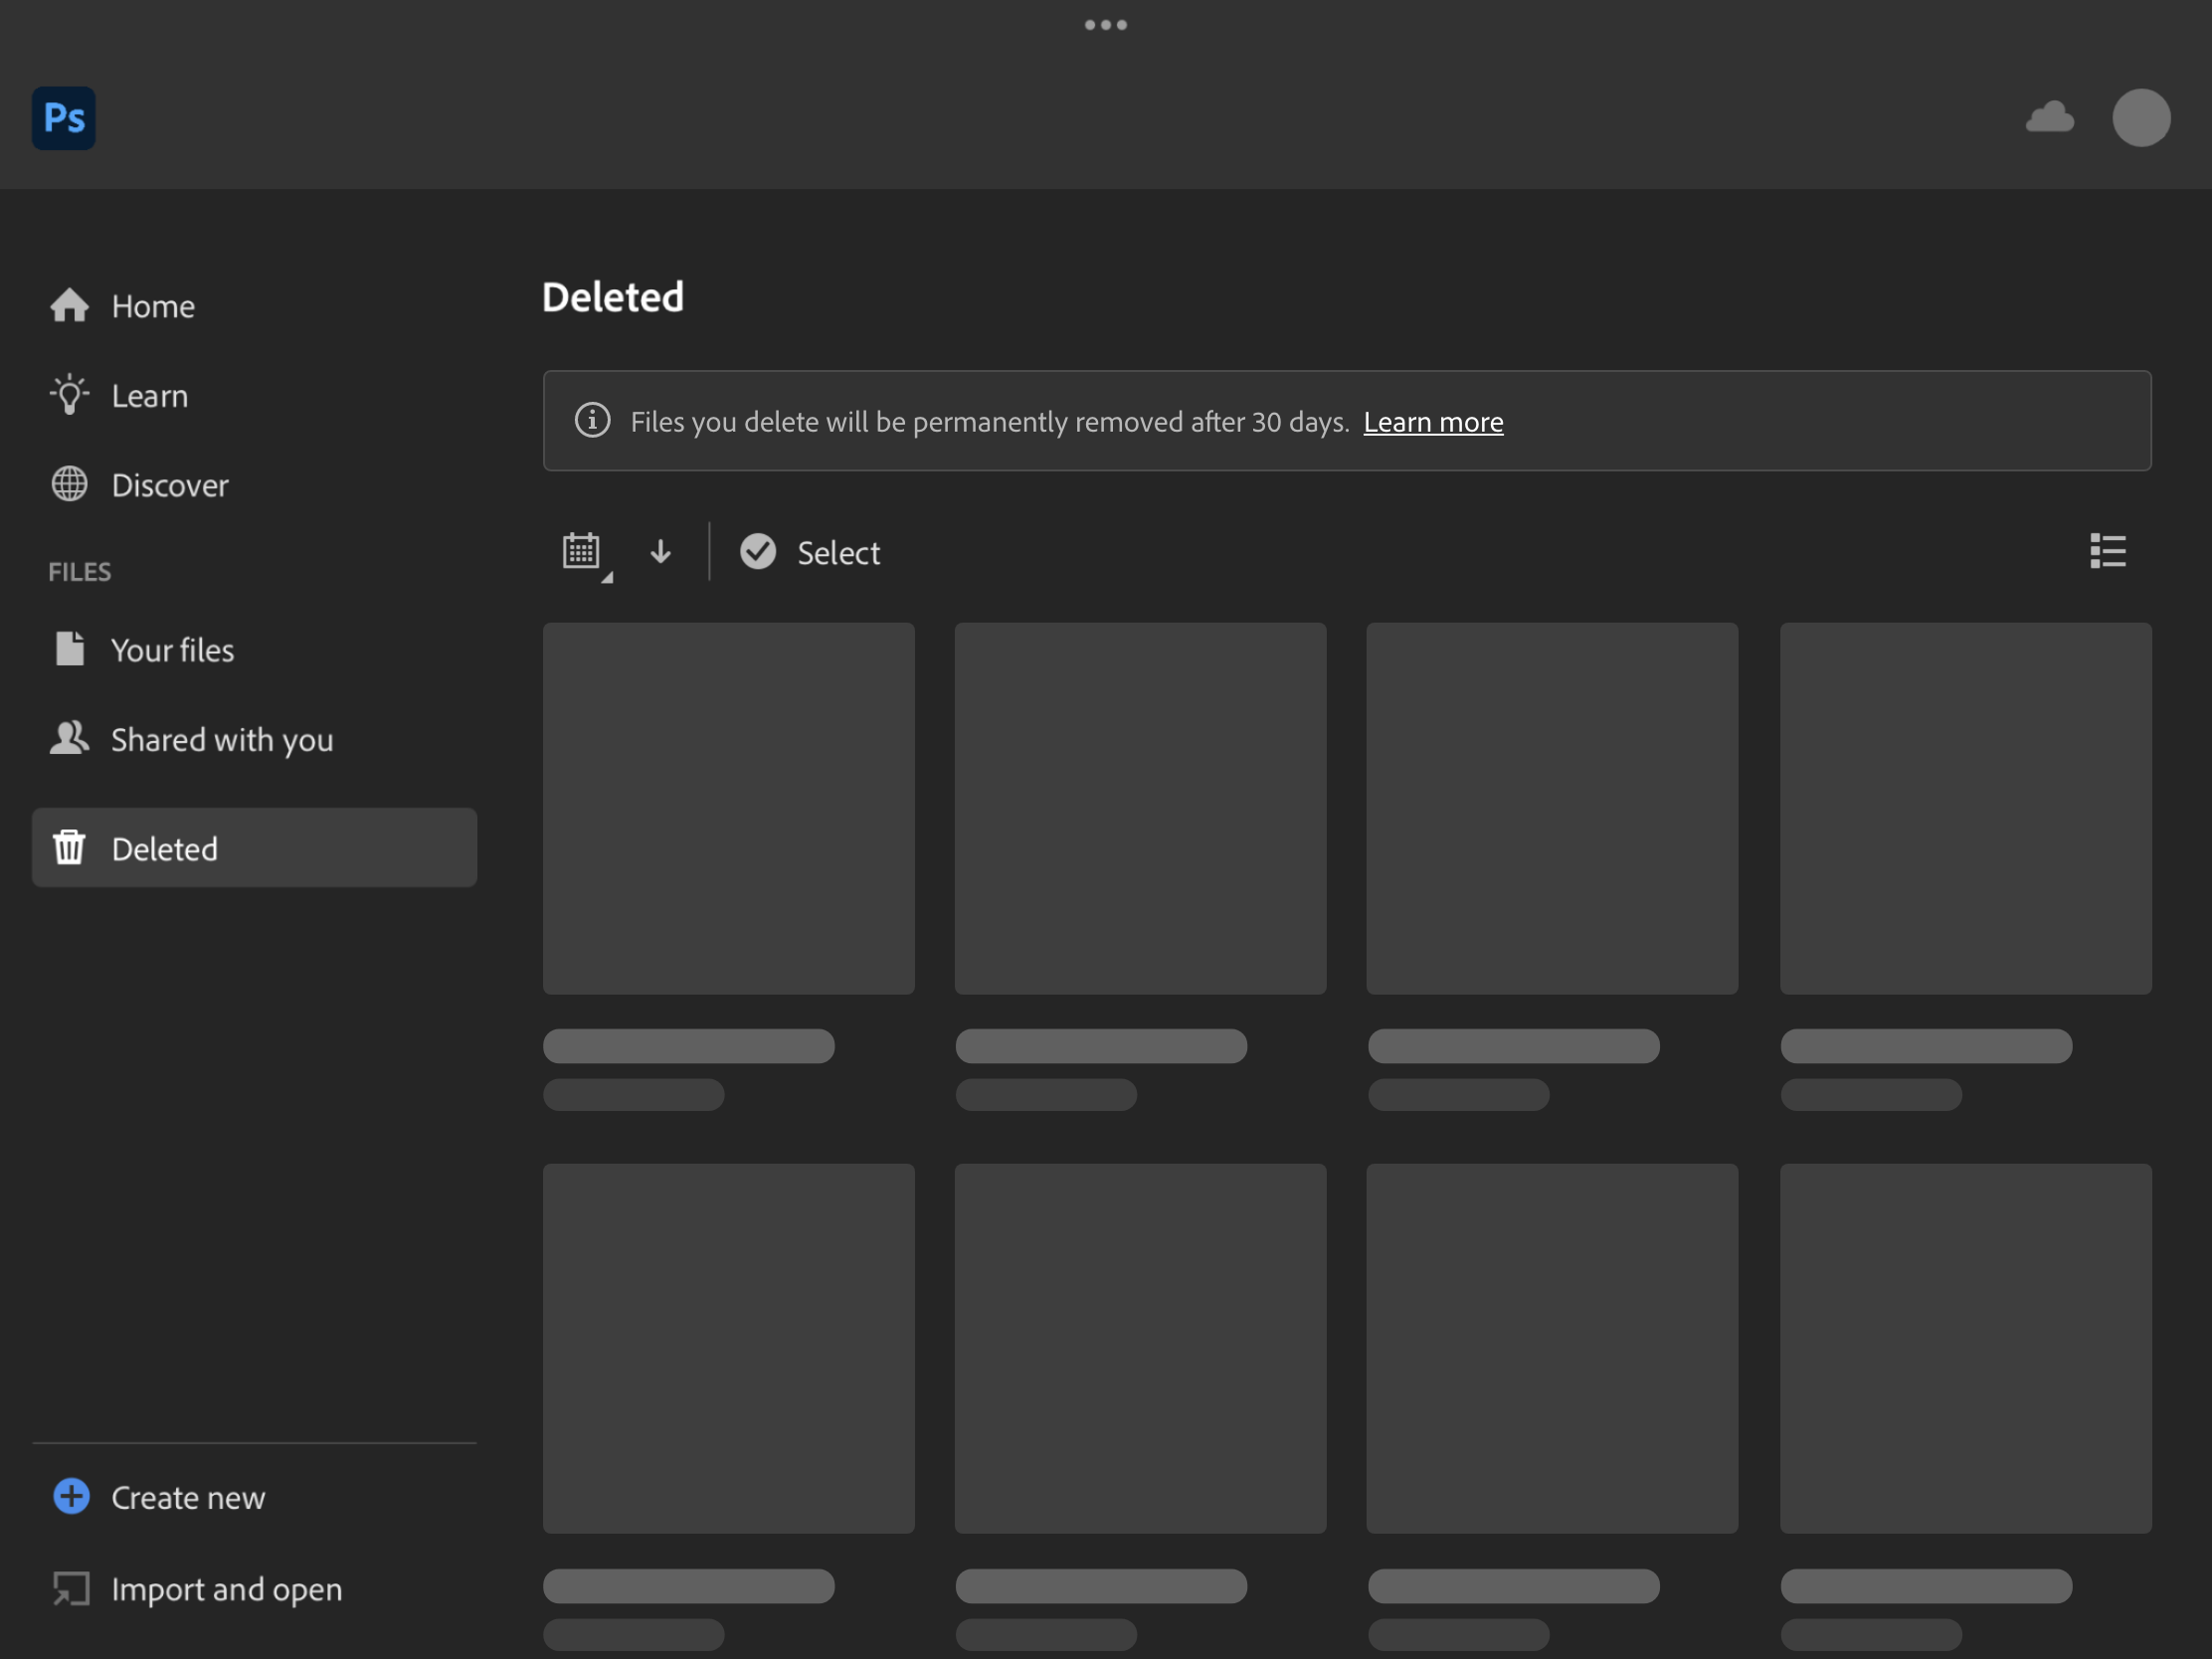Click the trash icon beside Deleted
The width and height of the screenshot is (2212, 1659).
[x=69, y=847]
